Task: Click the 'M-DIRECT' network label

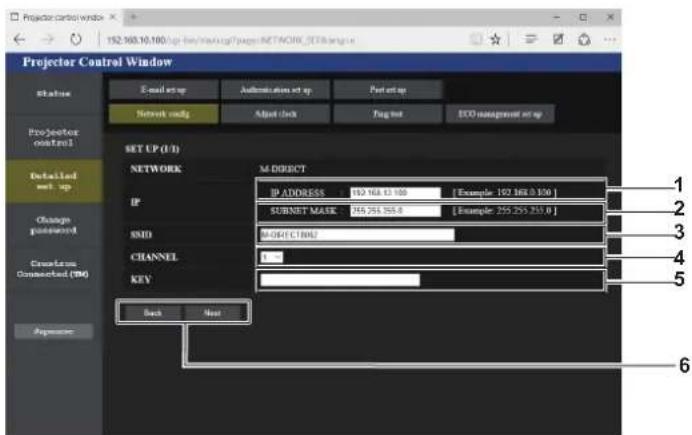Action: 282,169
